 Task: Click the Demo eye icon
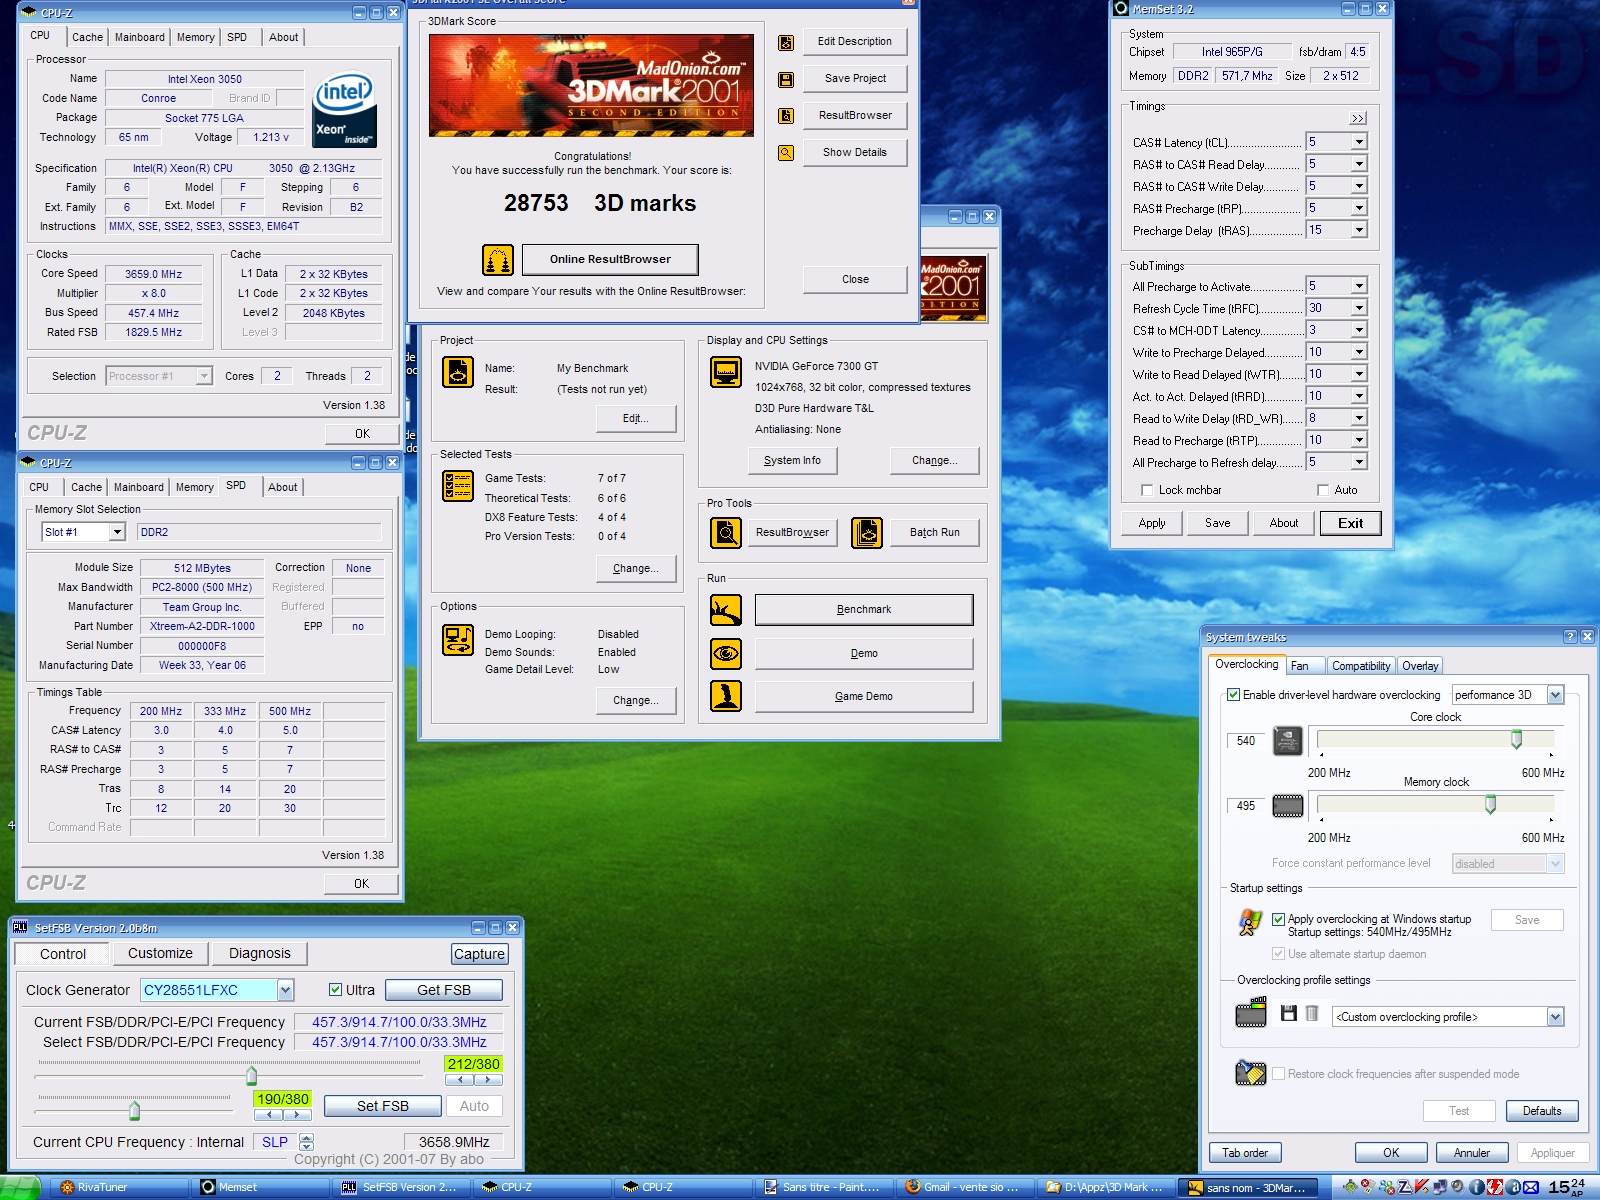726,653
